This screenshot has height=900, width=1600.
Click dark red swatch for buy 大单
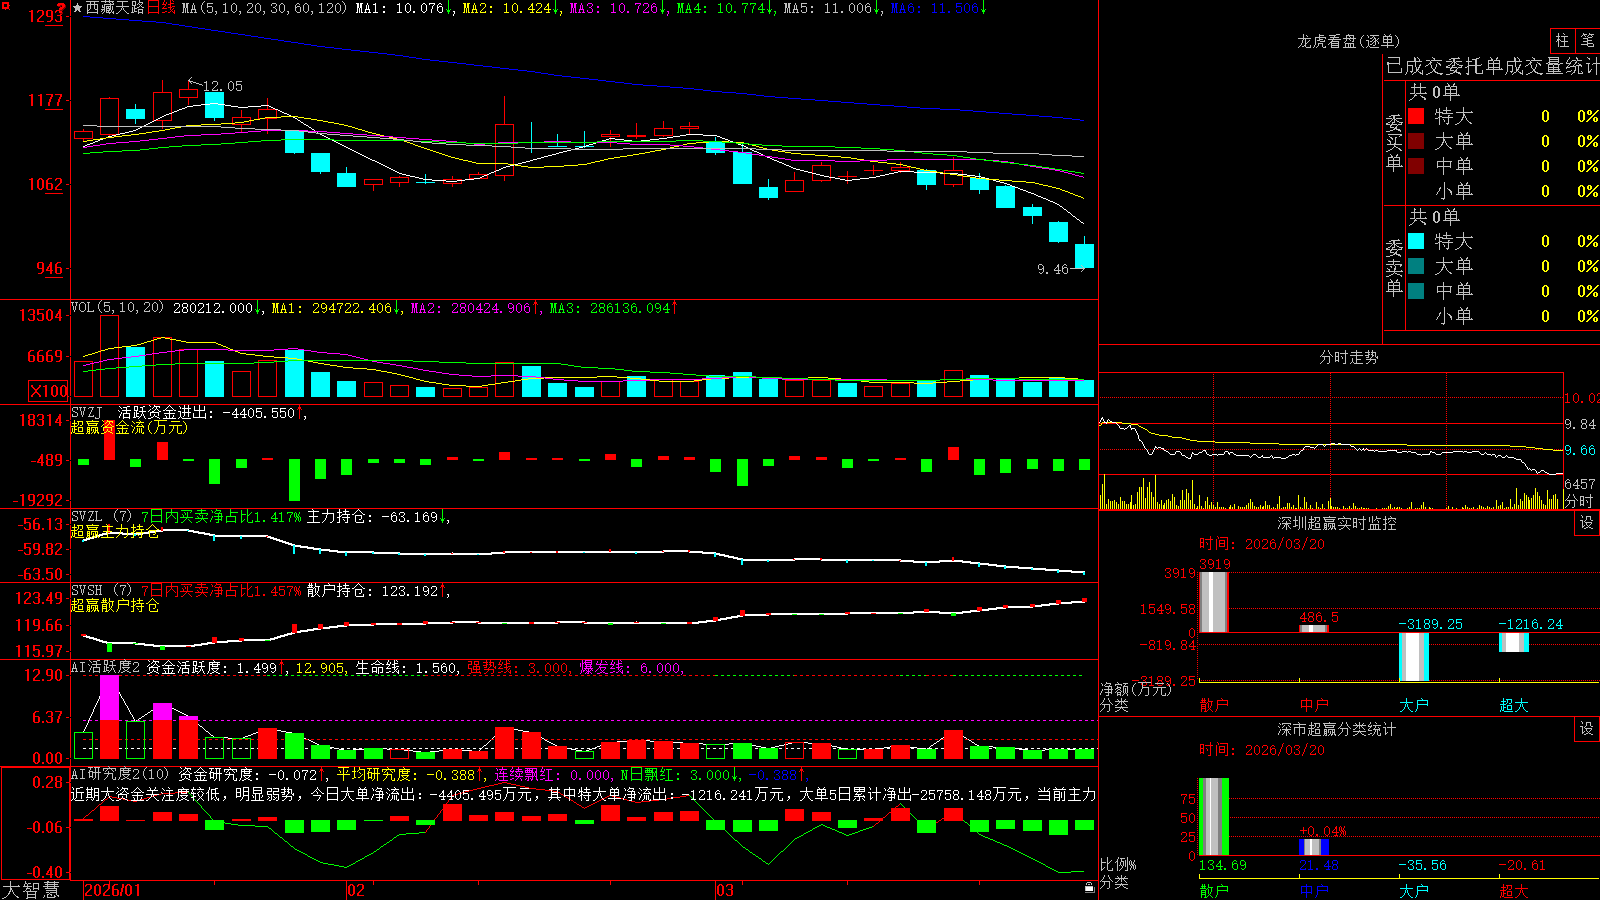click(x=1416, y=141)
